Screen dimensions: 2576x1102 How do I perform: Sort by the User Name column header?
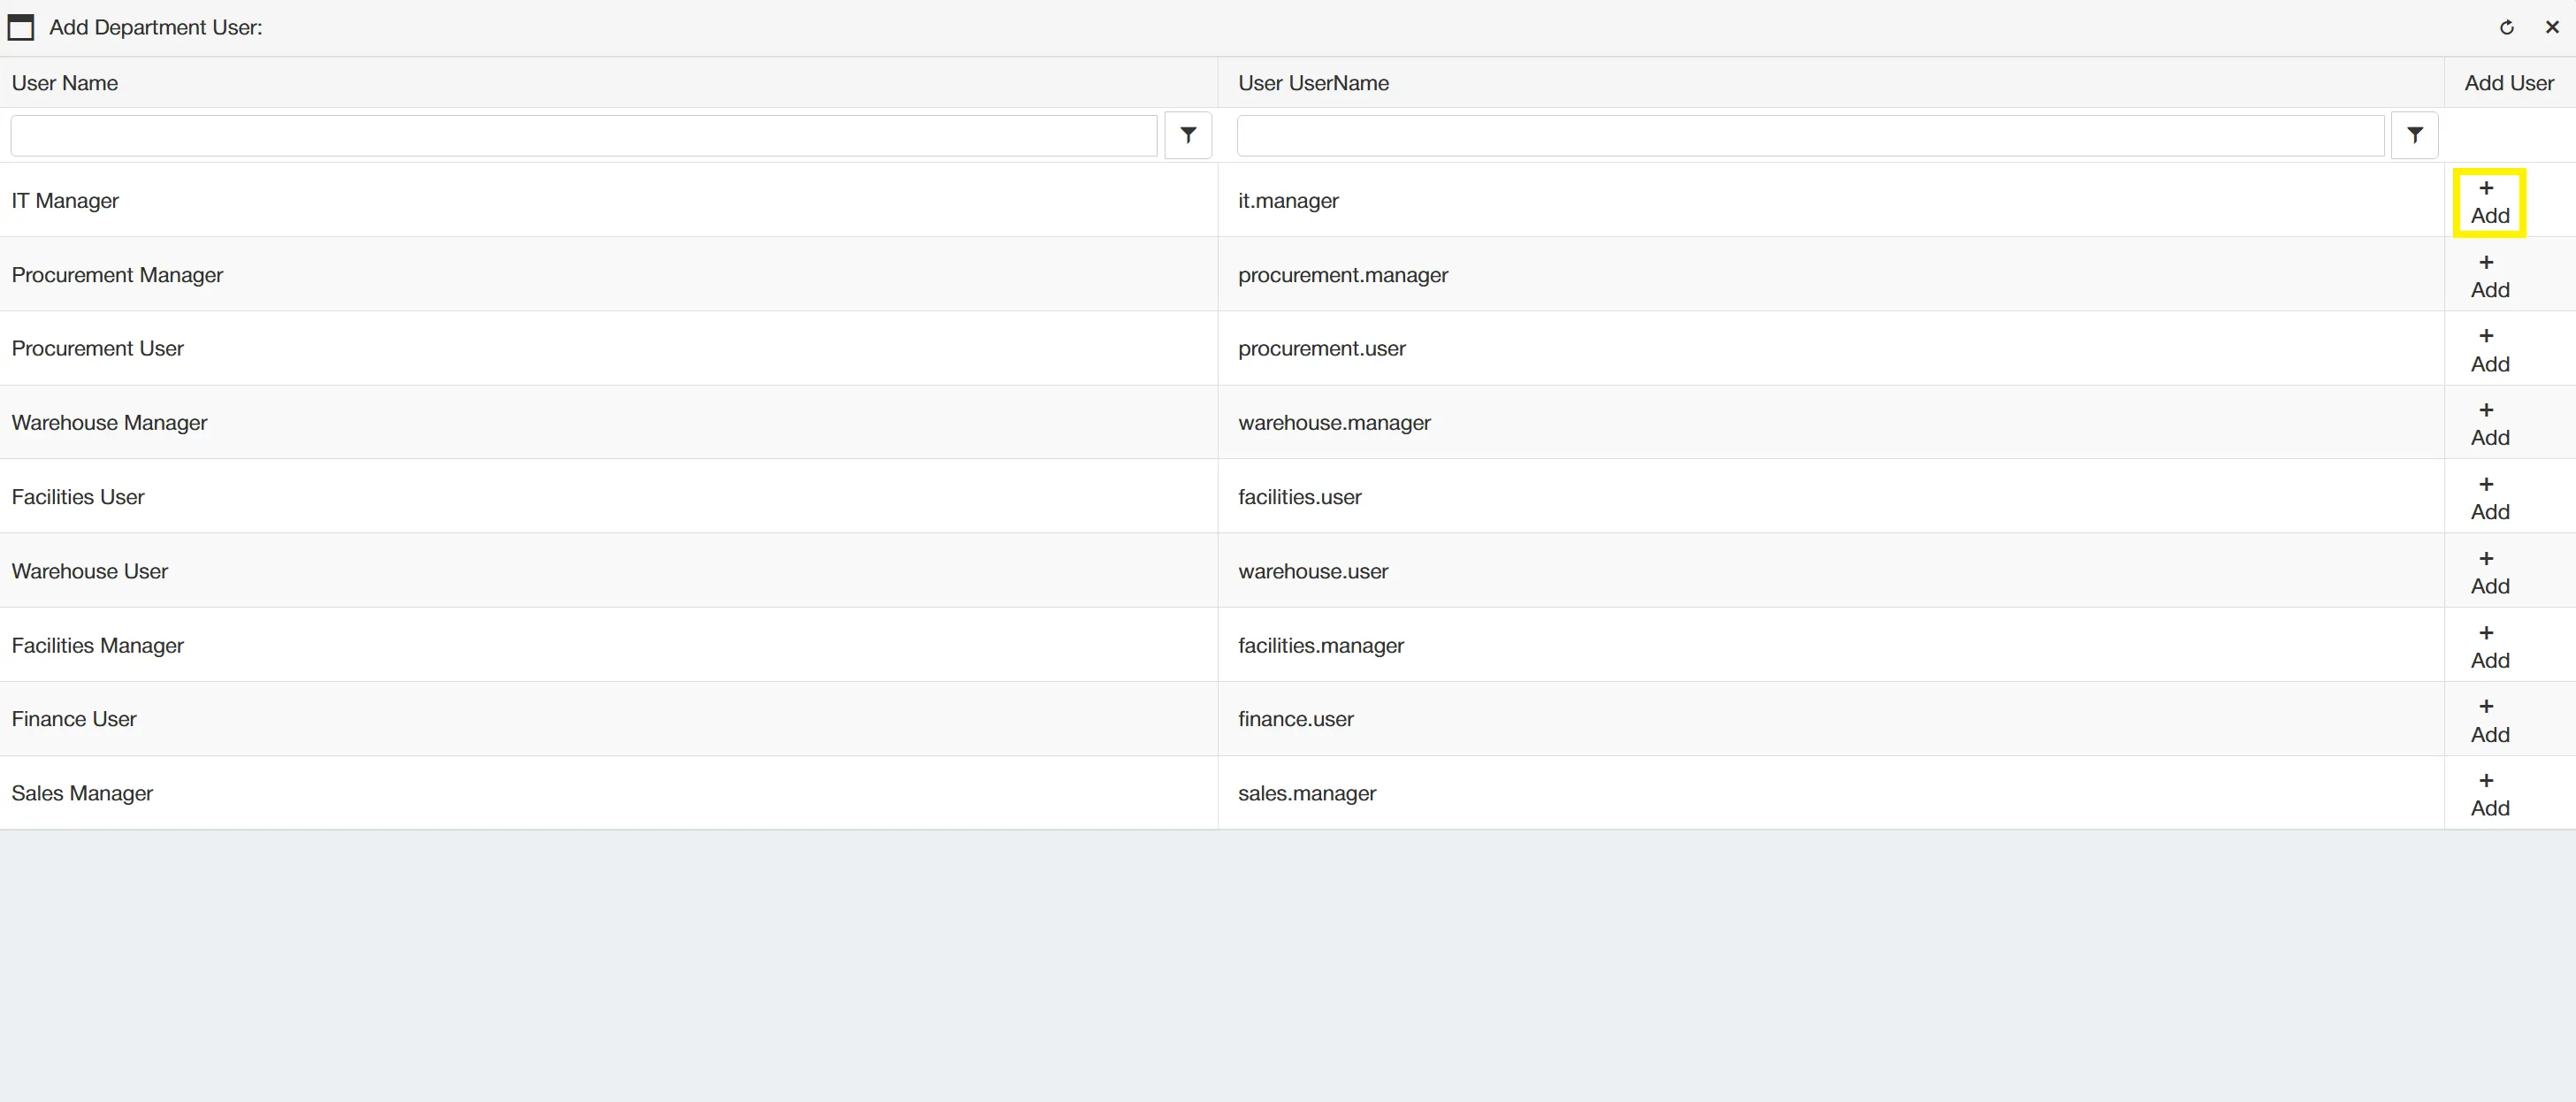608,83
